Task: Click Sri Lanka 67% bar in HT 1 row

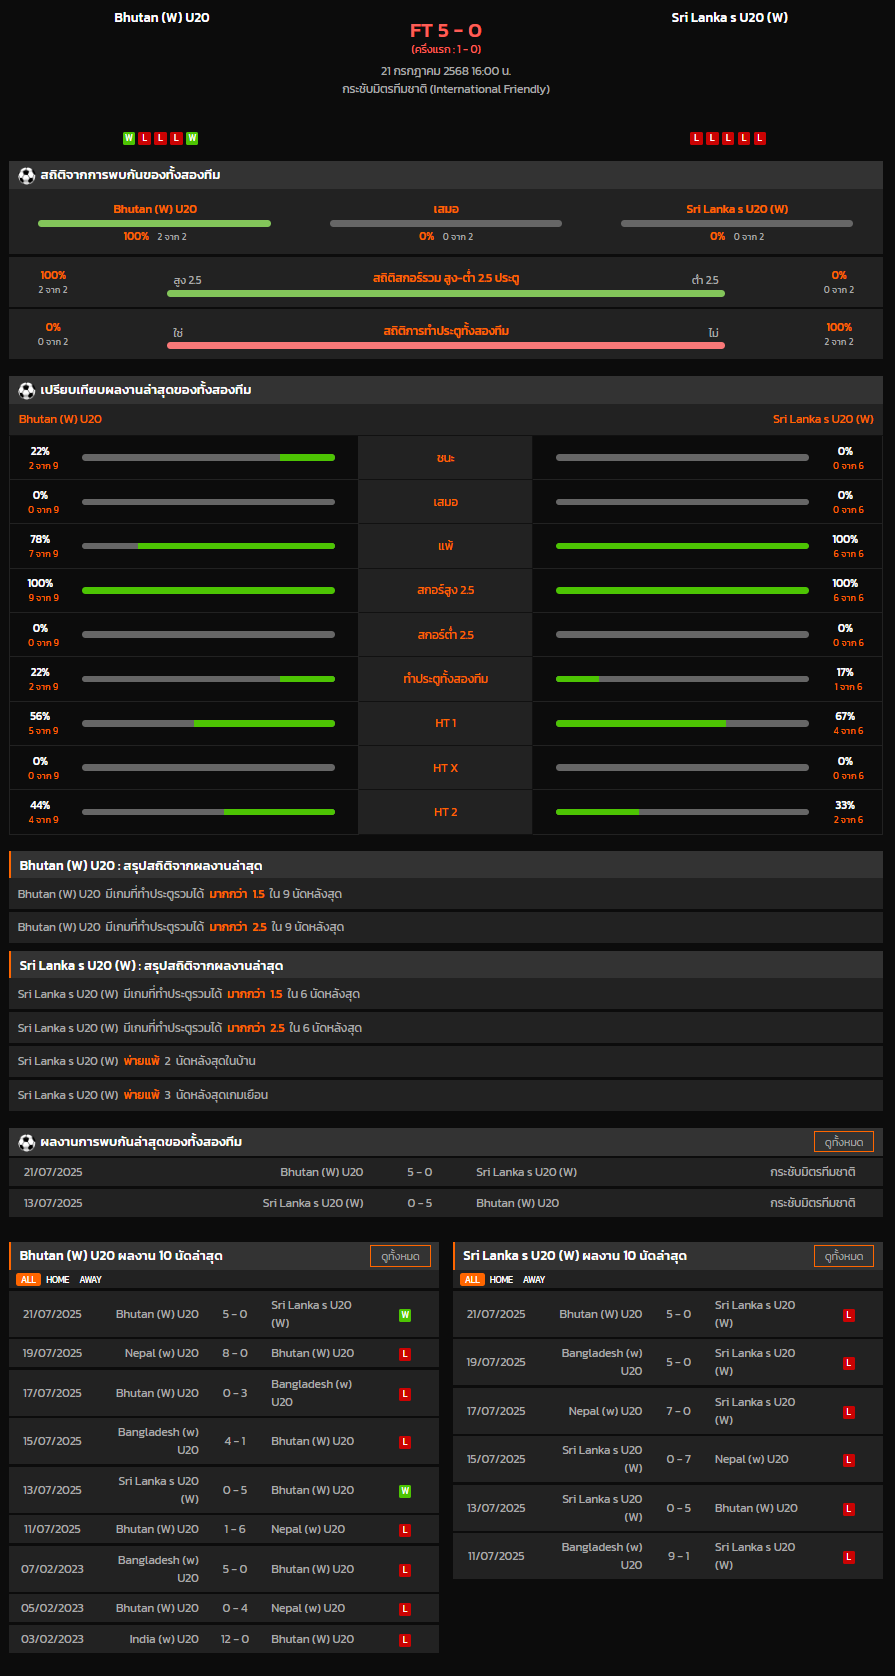Action: (x=682, y=723)
